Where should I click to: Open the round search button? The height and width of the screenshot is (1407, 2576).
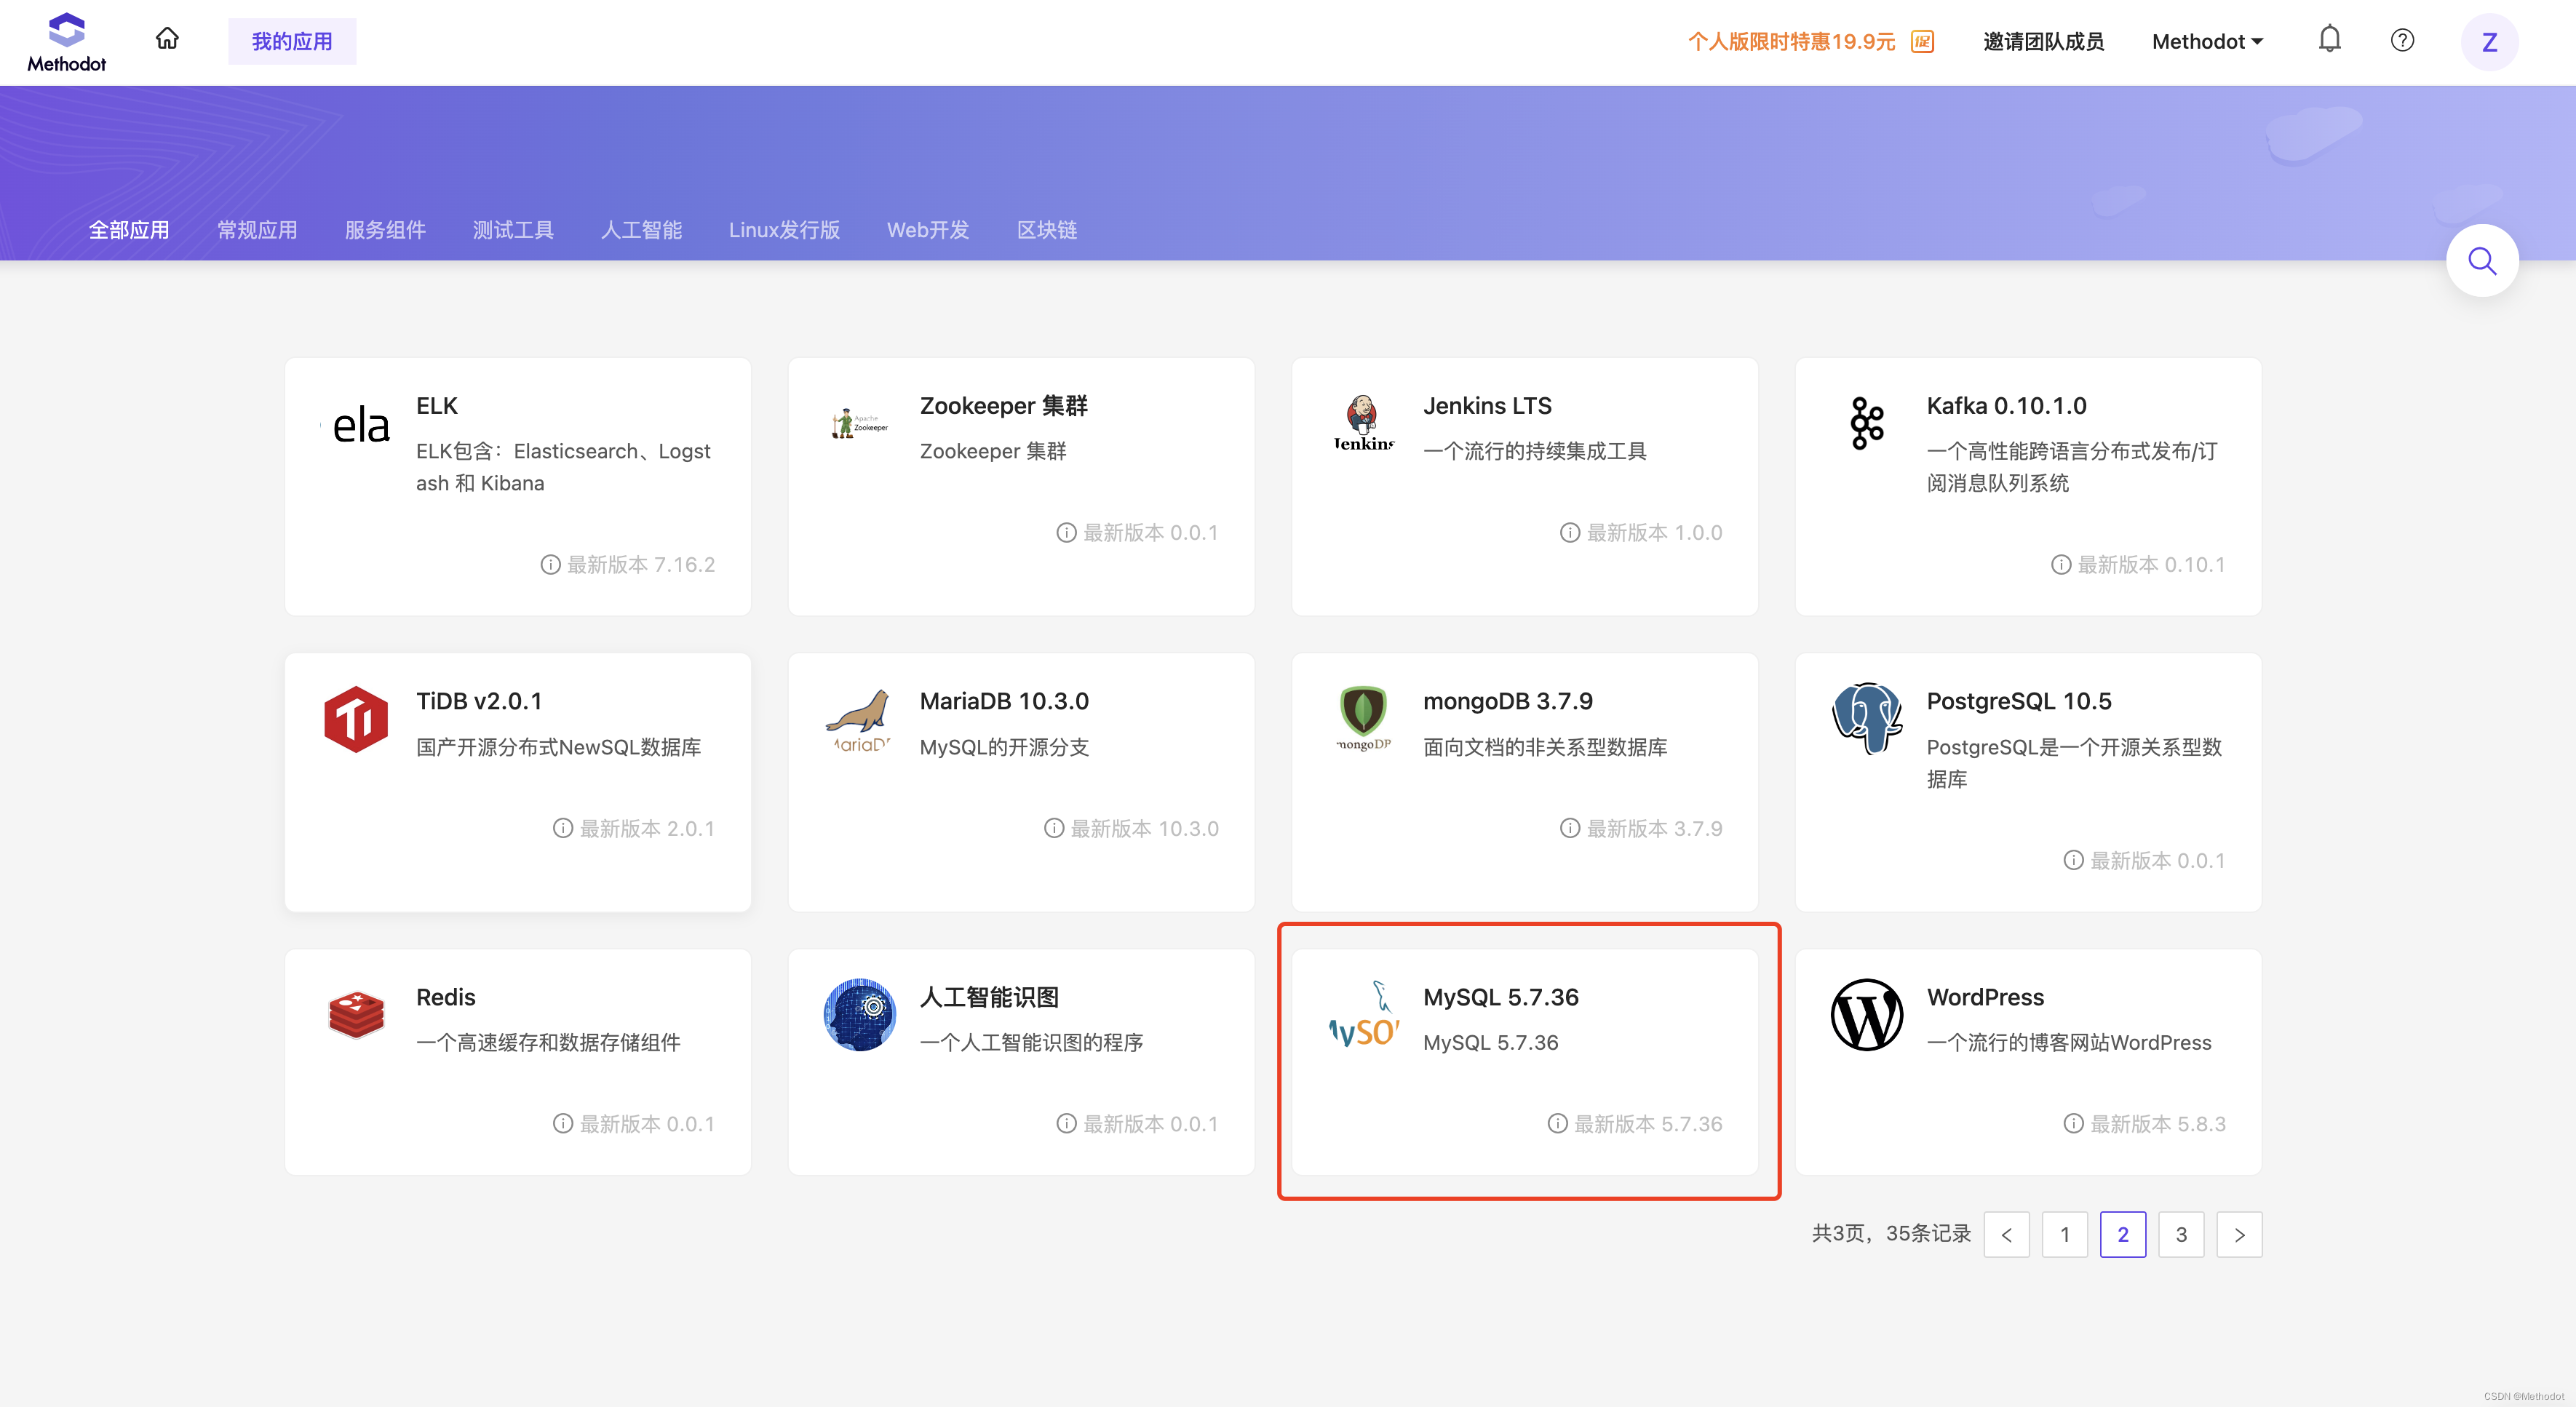[2482, 261]
